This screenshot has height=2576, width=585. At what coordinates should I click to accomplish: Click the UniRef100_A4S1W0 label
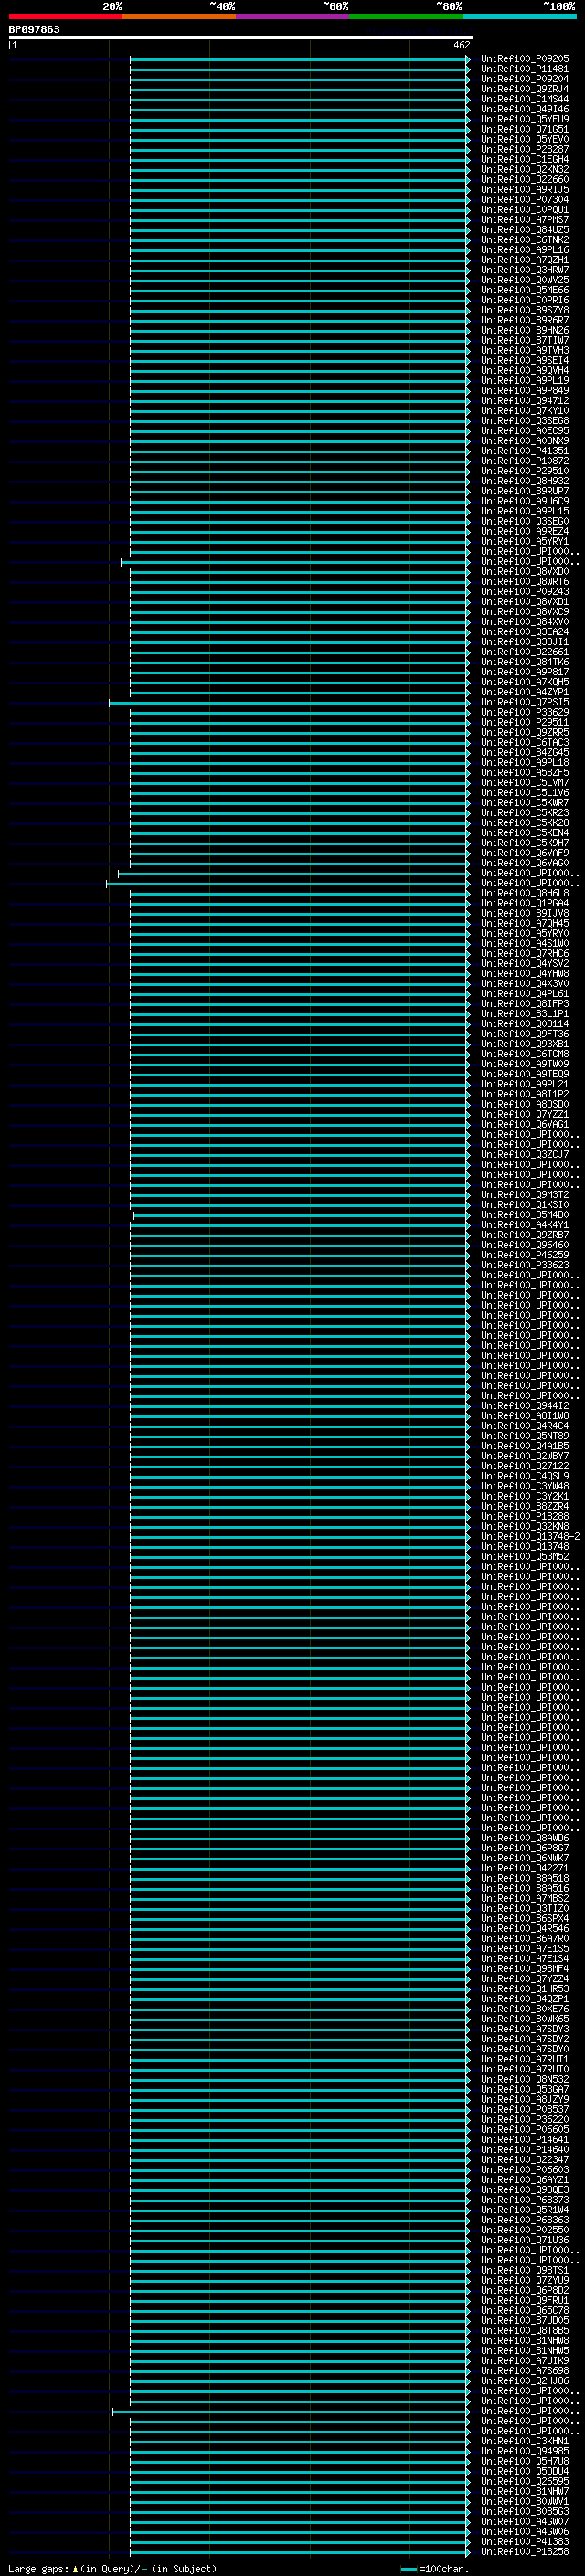pos(525,944)
